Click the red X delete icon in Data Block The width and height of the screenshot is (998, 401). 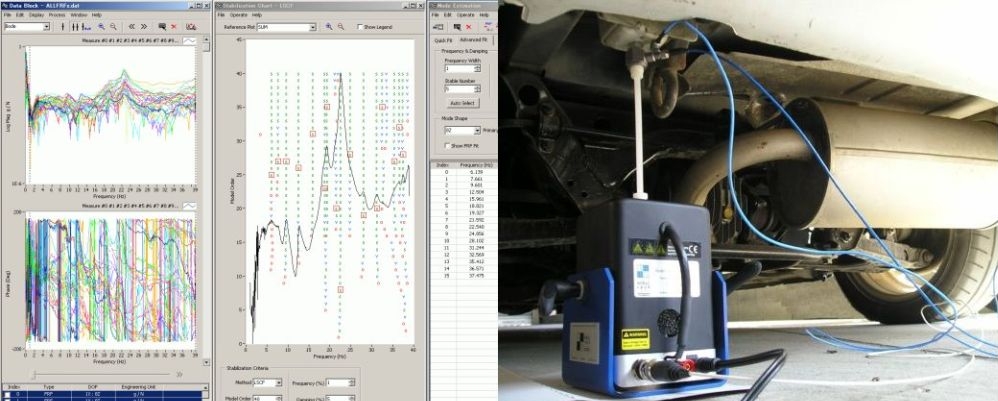click(x=174, y=27)
